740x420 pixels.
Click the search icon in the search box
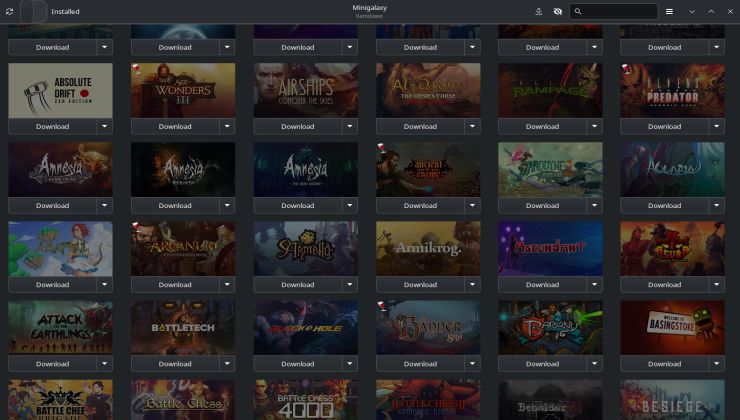point(581,12)
